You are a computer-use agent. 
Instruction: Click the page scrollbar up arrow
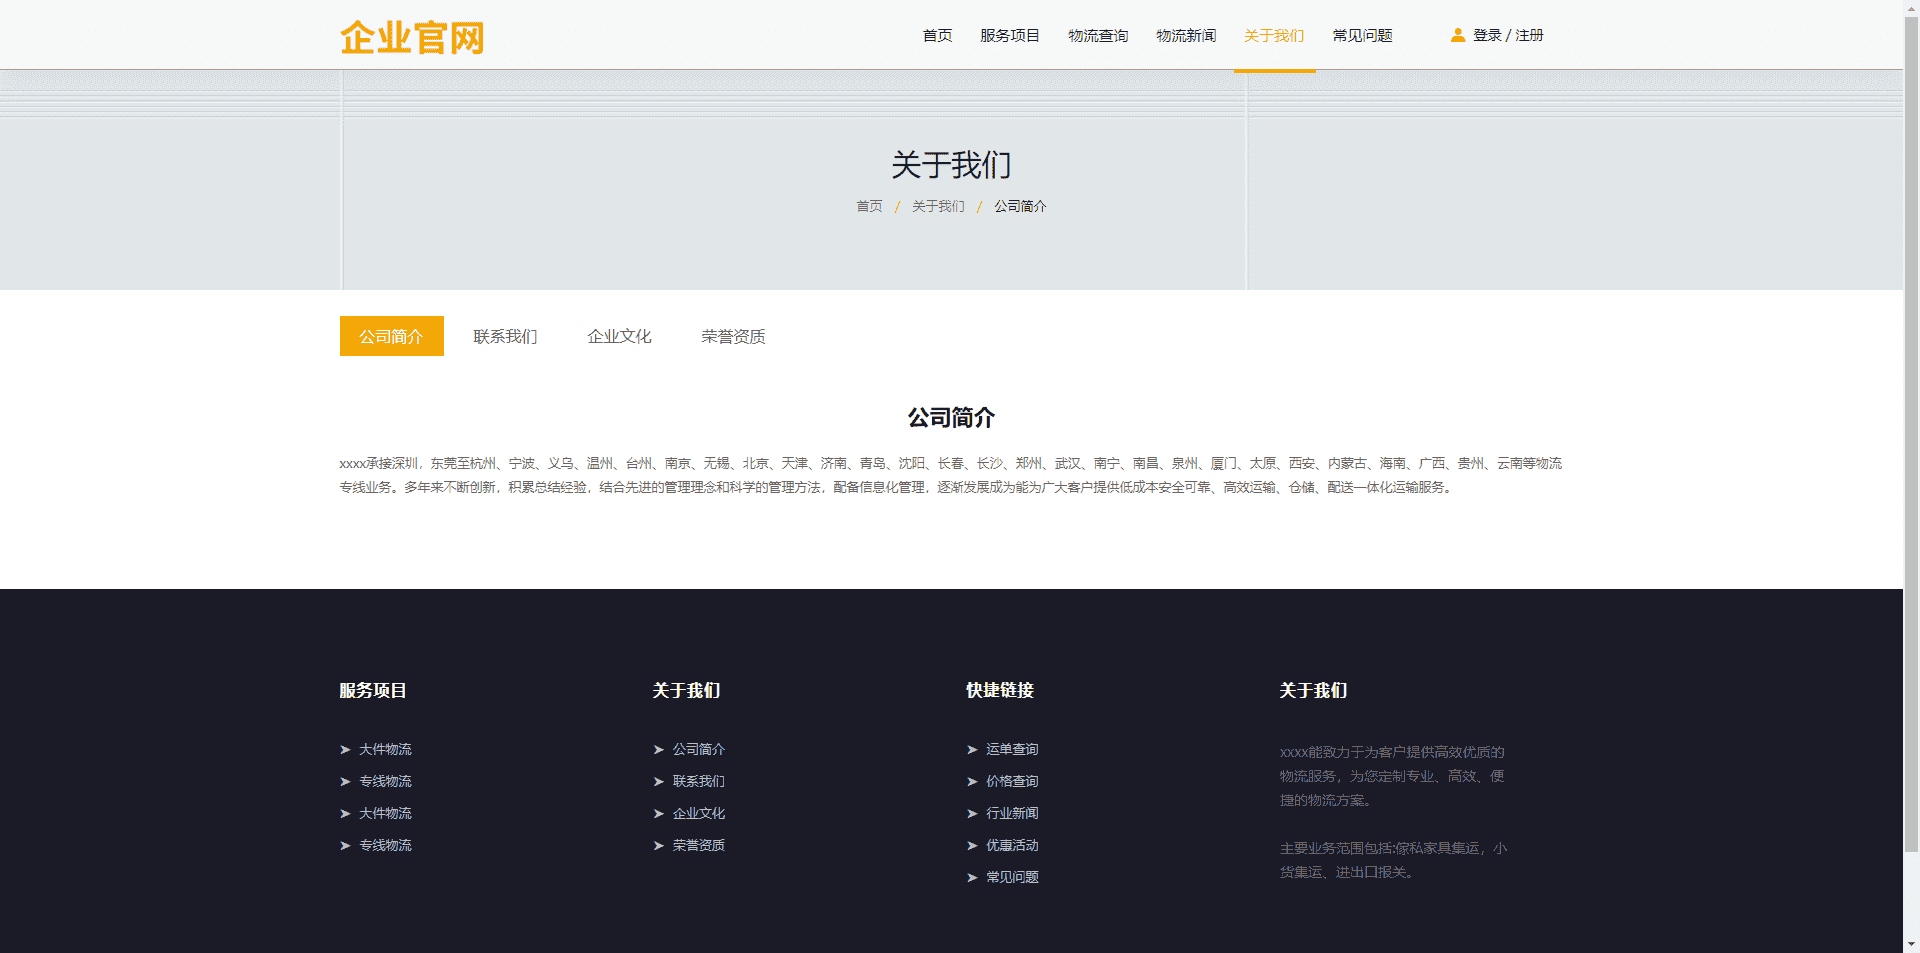pos(1911,9)
